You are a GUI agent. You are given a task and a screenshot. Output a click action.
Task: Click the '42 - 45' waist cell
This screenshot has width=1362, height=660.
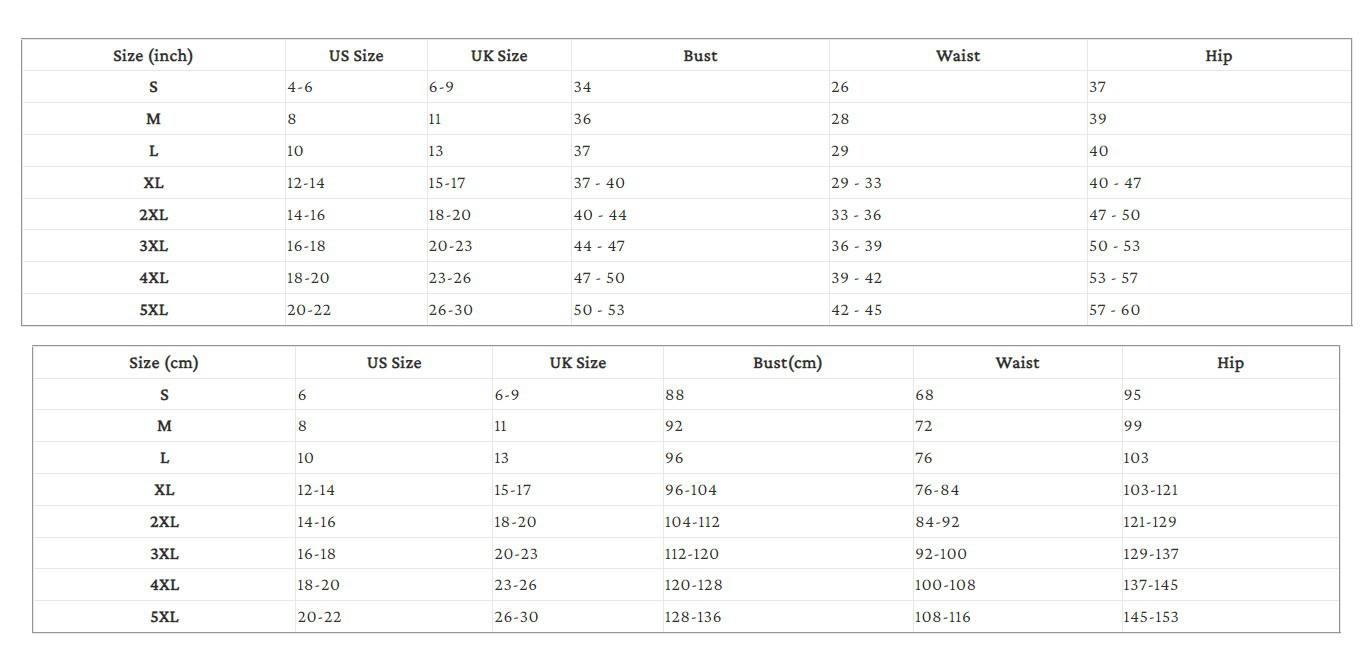point(958,310)
